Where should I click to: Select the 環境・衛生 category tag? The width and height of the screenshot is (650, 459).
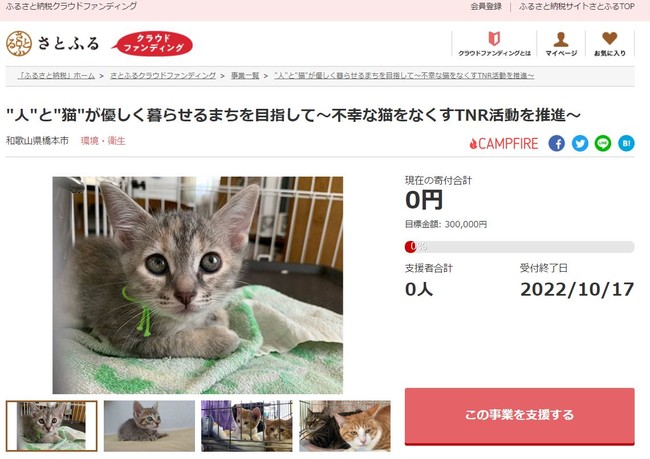tap(103, 141)
